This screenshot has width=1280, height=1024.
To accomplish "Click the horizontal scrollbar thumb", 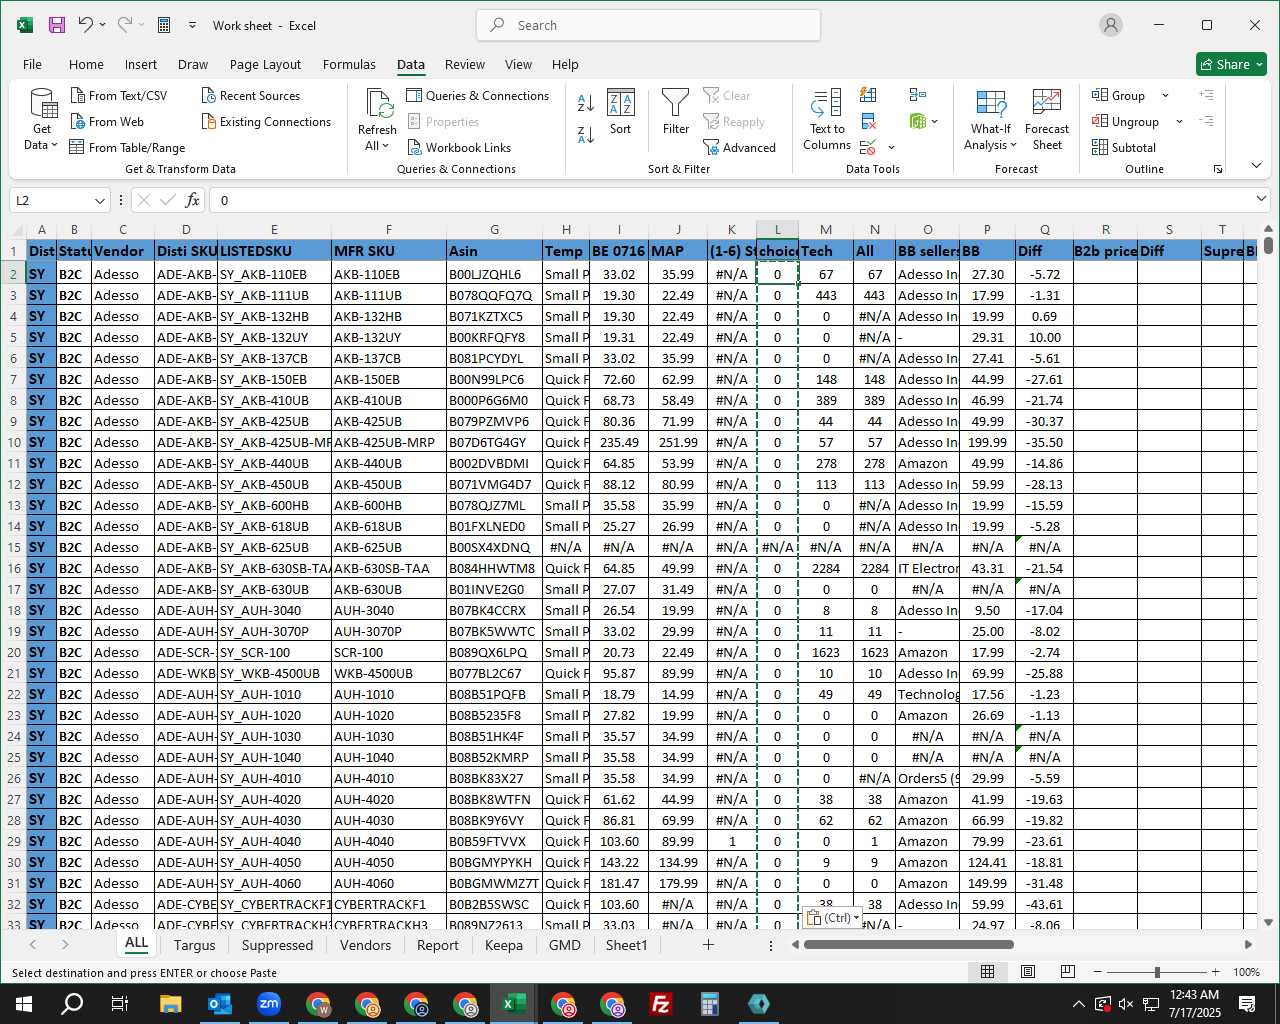I will coord(908,944).
